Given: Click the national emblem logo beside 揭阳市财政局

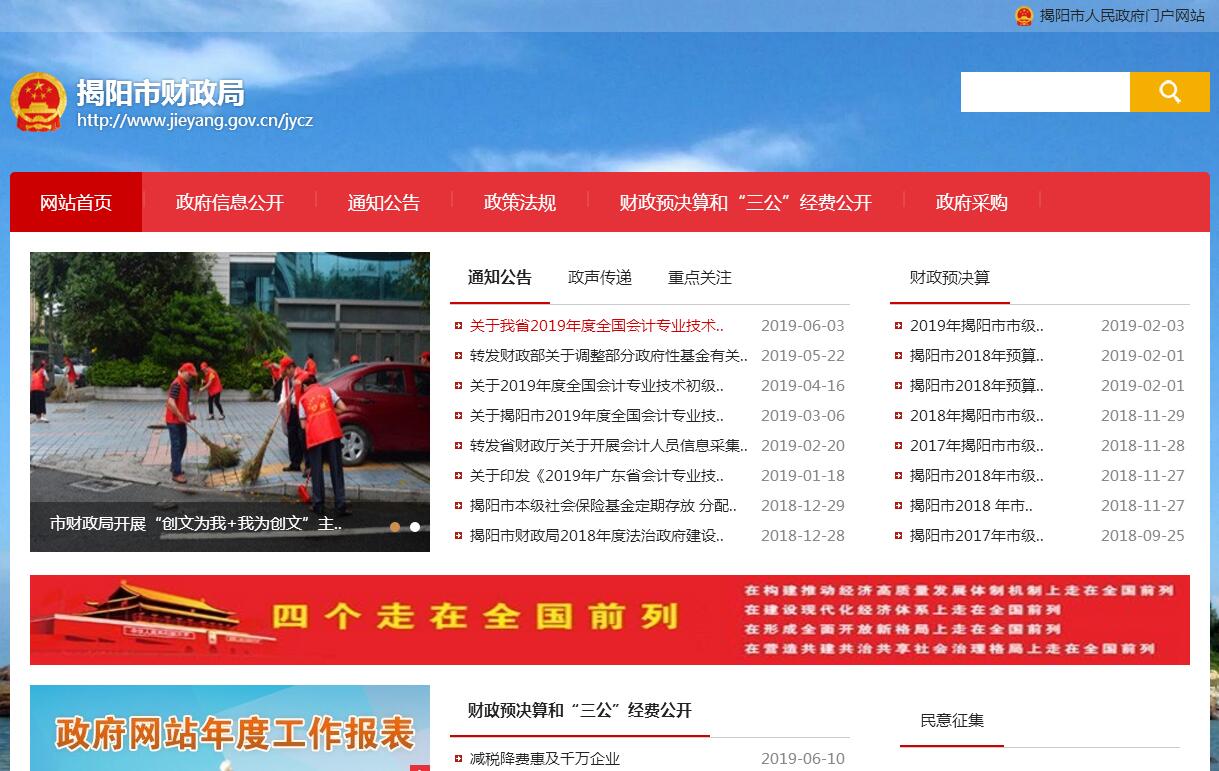Looking at the screenshot, I should [38, 101].
